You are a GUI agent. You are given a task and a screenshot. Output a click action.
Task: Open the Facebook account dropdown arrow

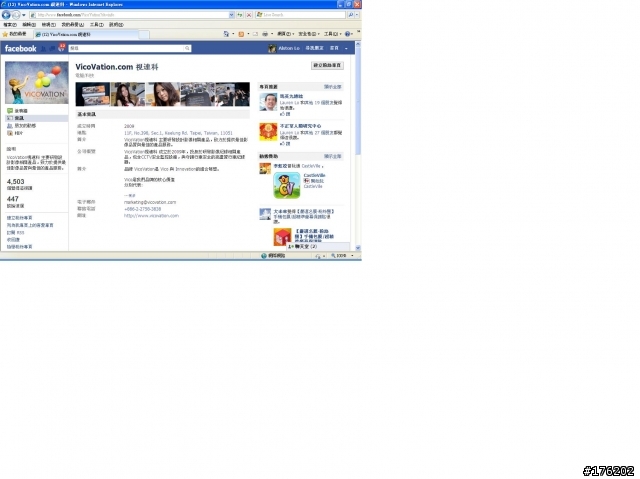click(x=346, y=49)
